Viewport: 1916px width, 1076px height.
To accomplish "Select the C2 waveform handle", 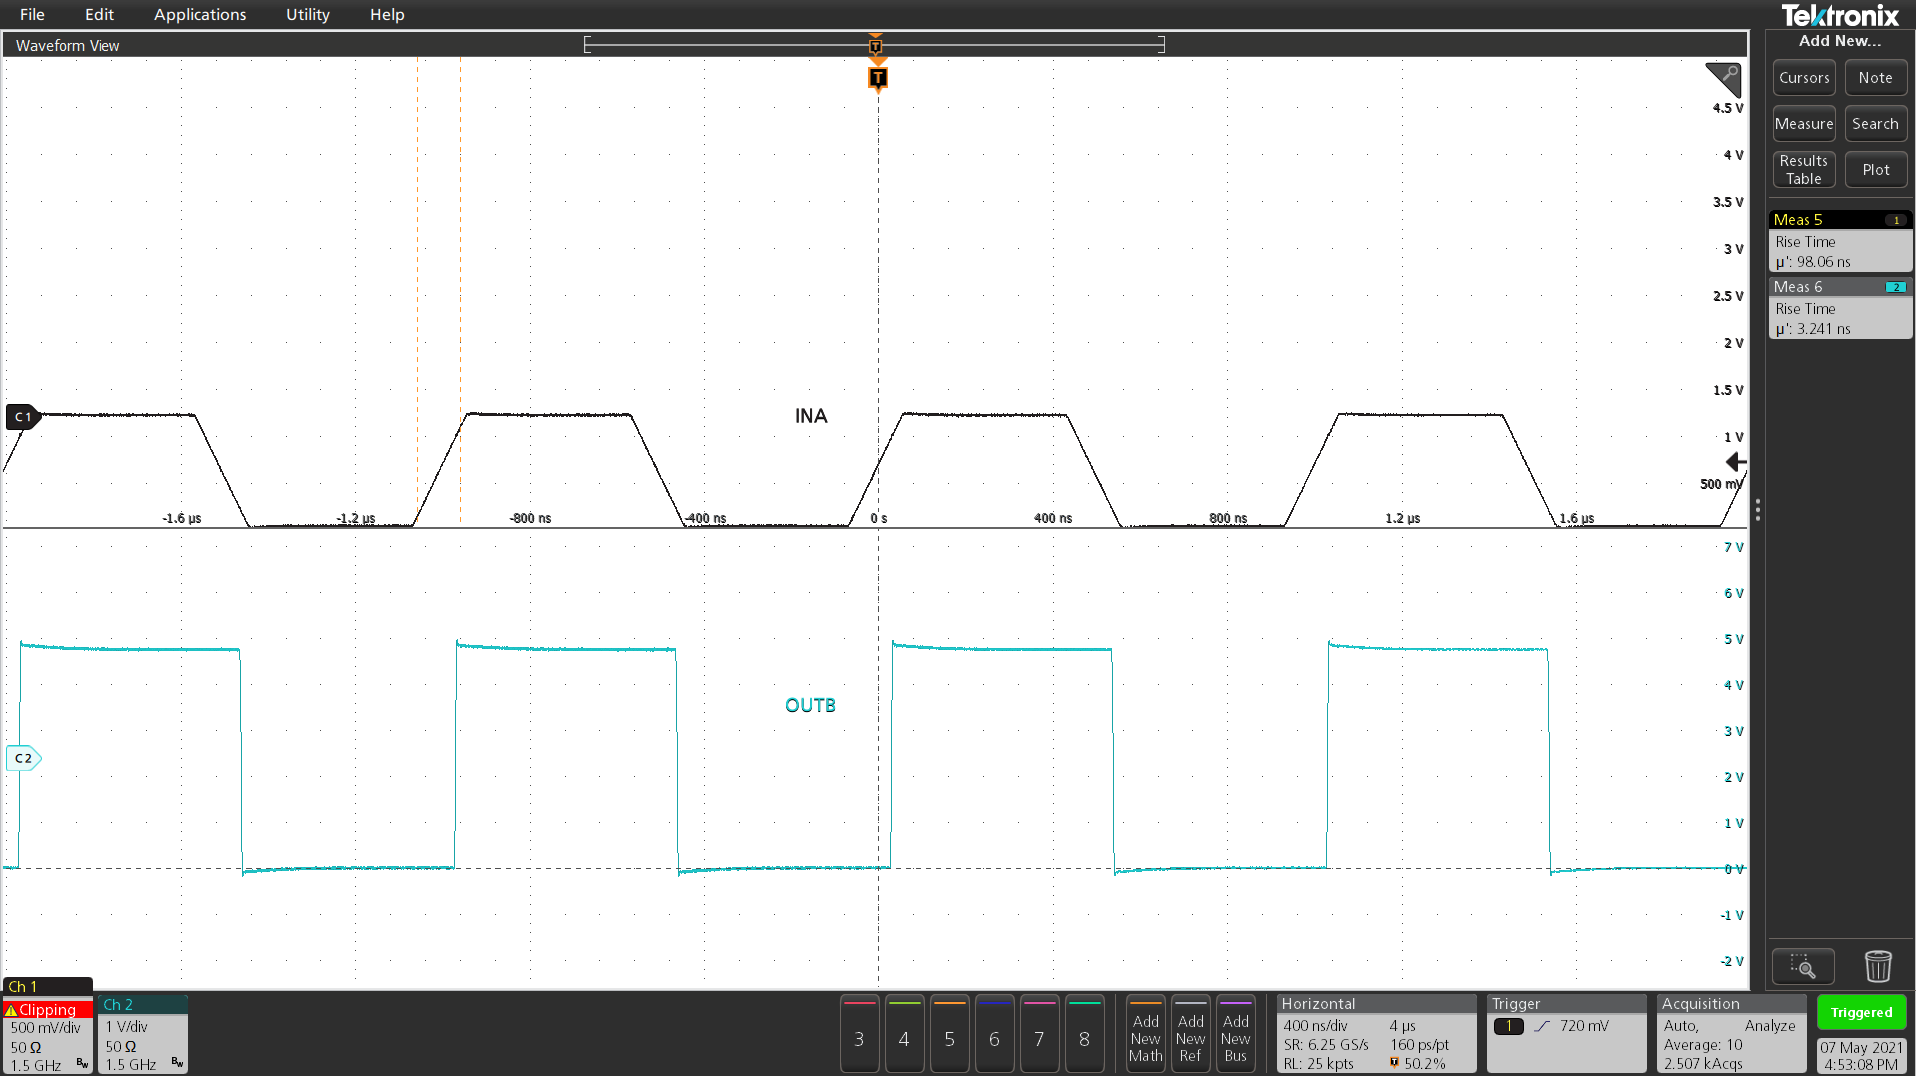I will [22, 758].
